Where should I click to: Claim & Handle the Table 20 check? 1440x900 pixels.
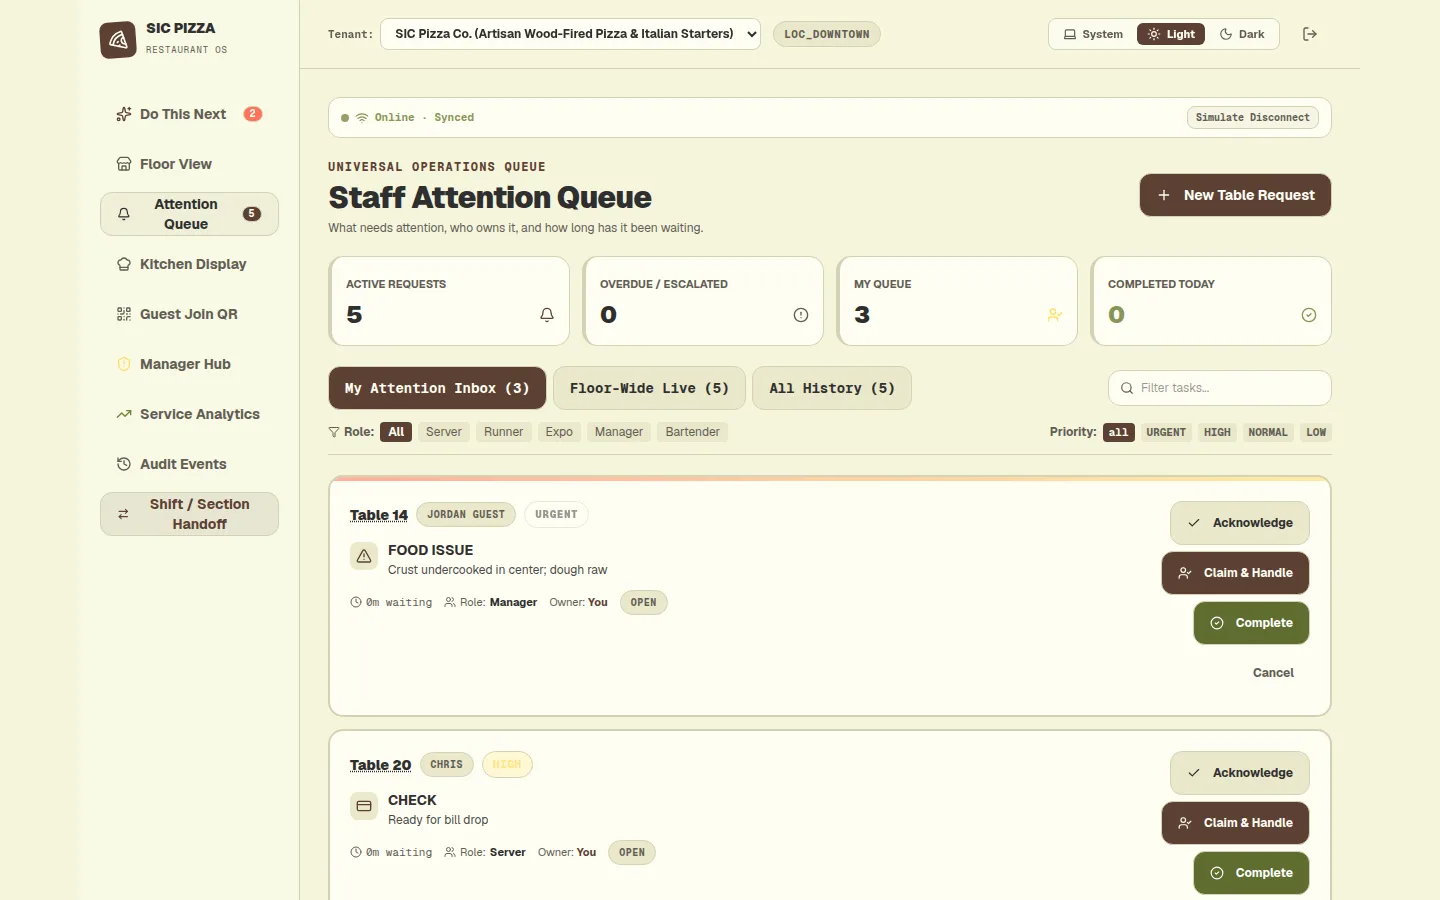1236,823
